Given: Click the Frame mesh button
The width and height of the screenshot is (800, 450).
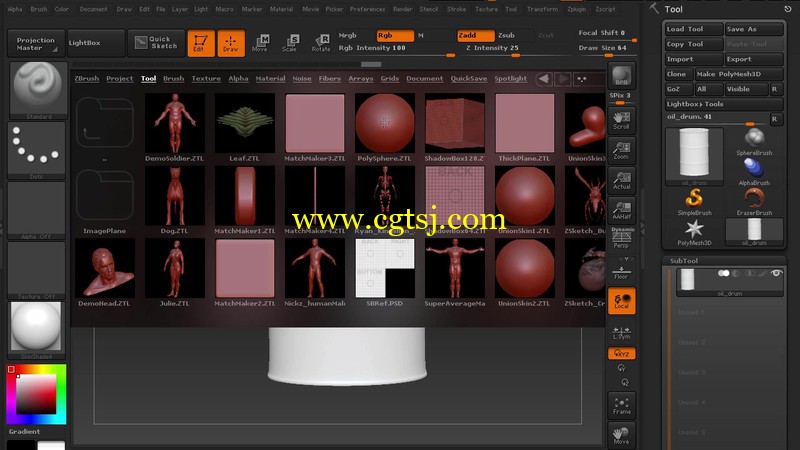Looking at the screenshot, I should (621, 406).
